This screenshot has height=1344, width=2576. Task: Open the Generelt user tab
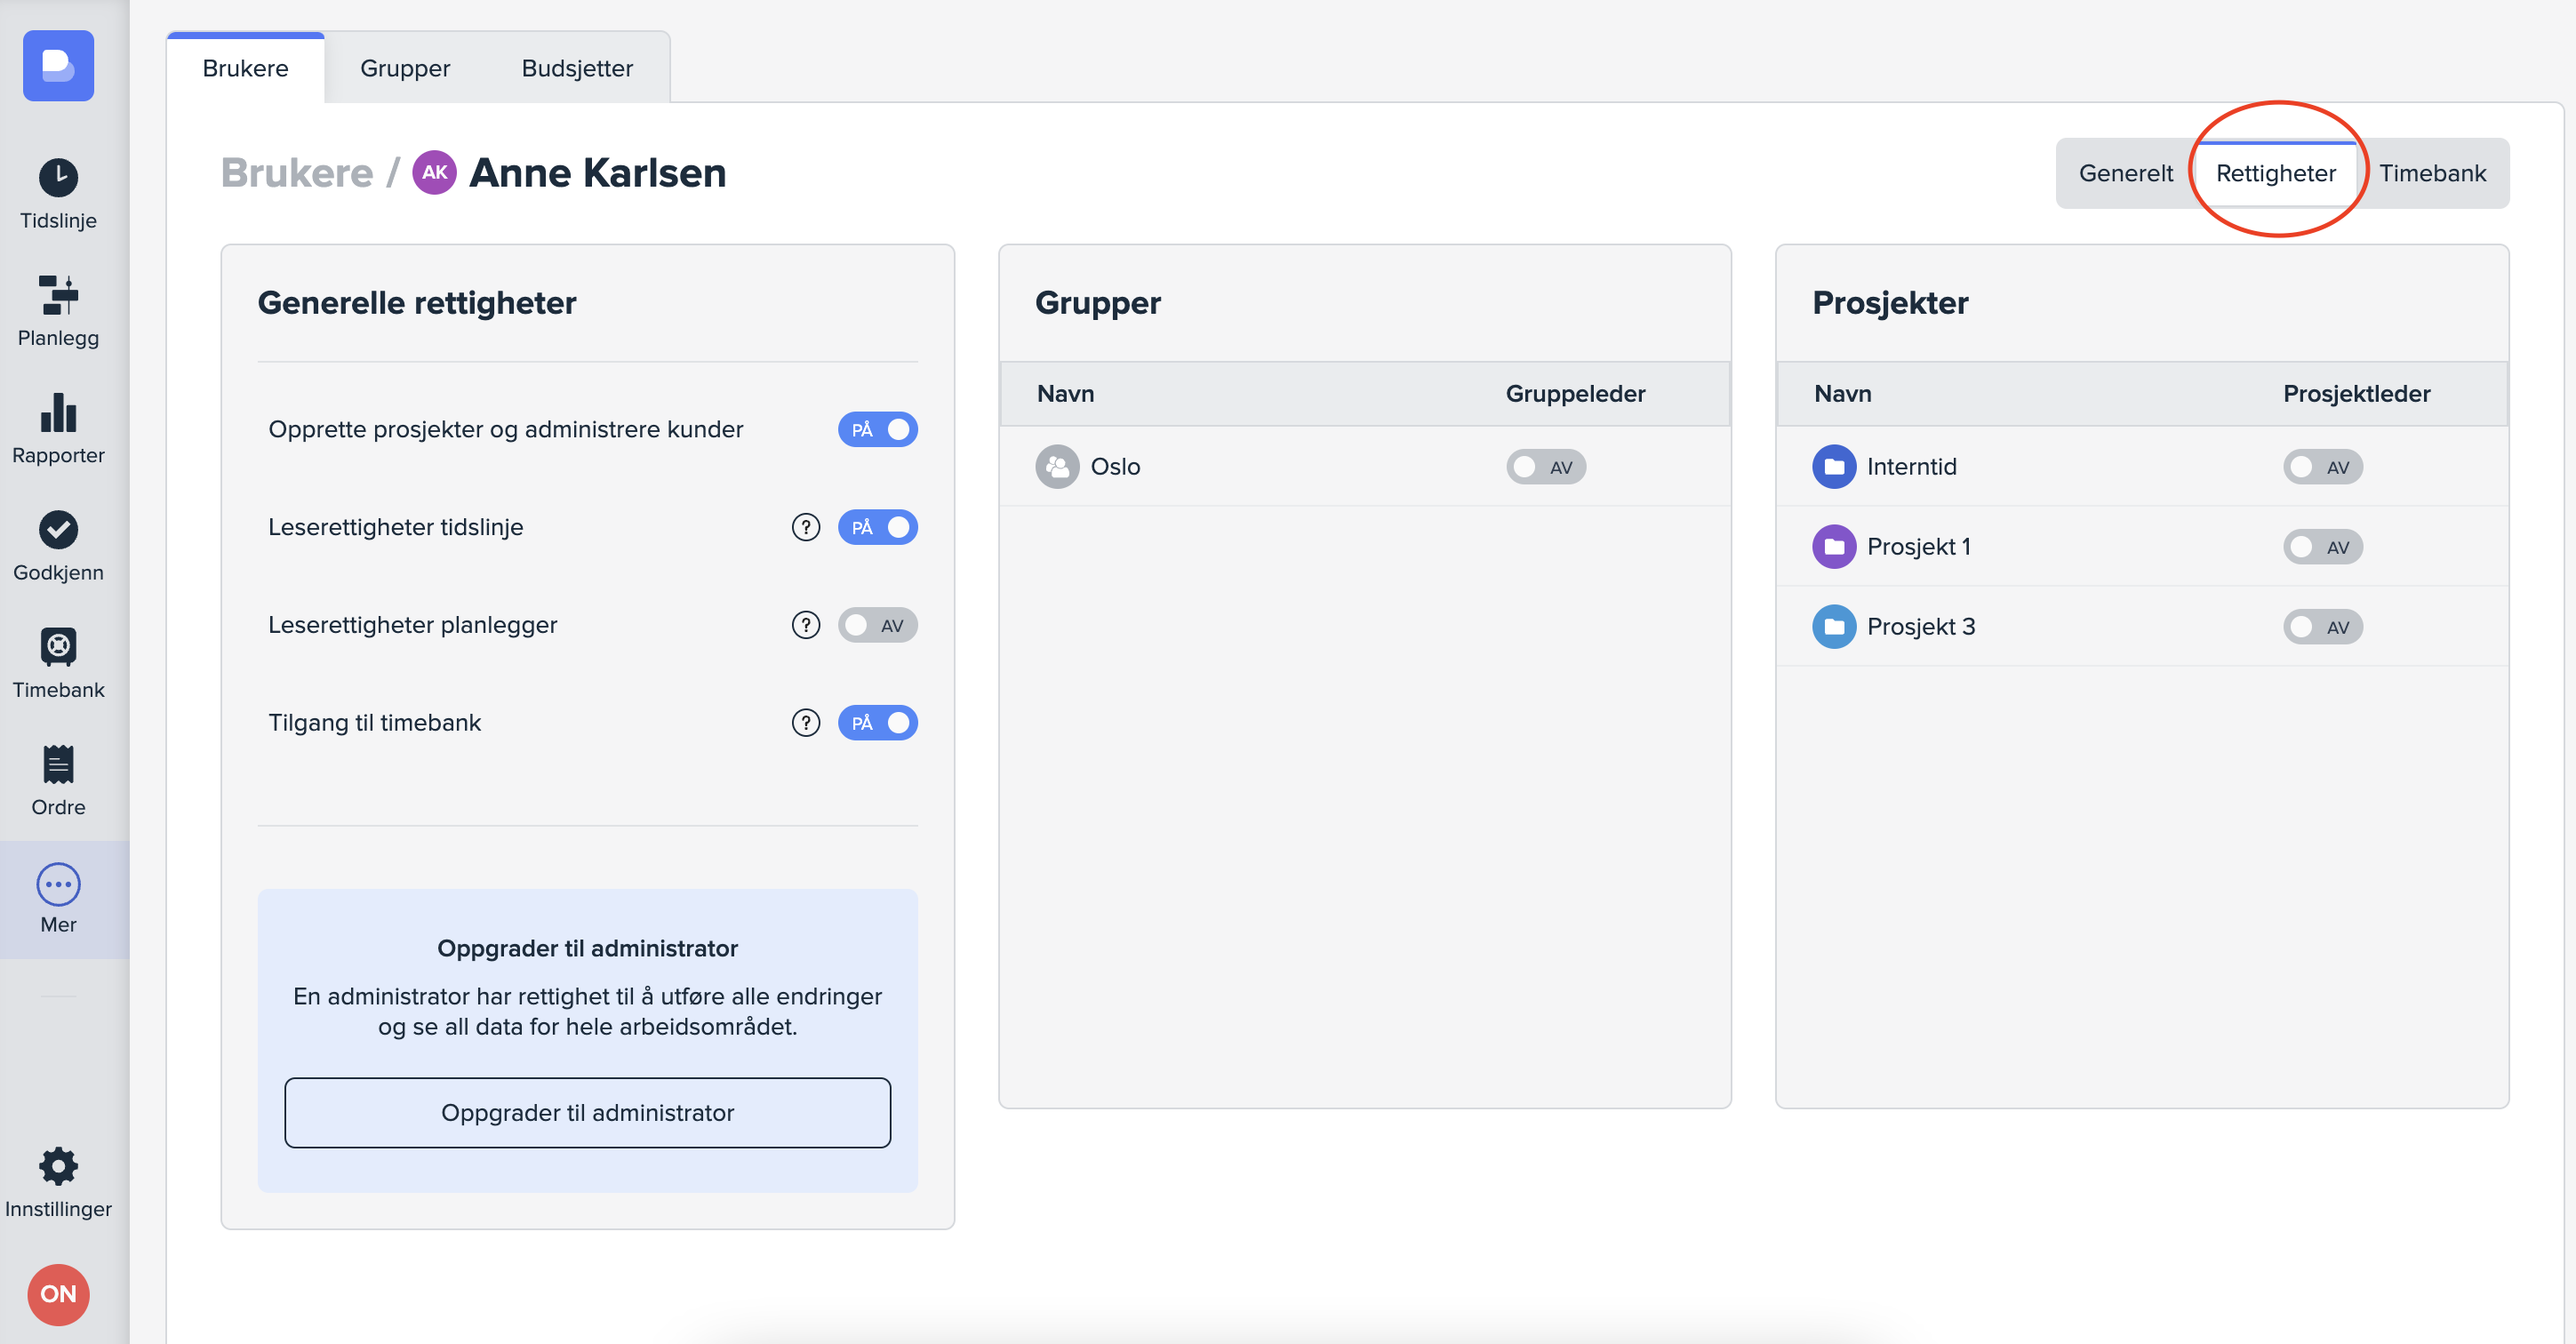tap(2125, 173)
